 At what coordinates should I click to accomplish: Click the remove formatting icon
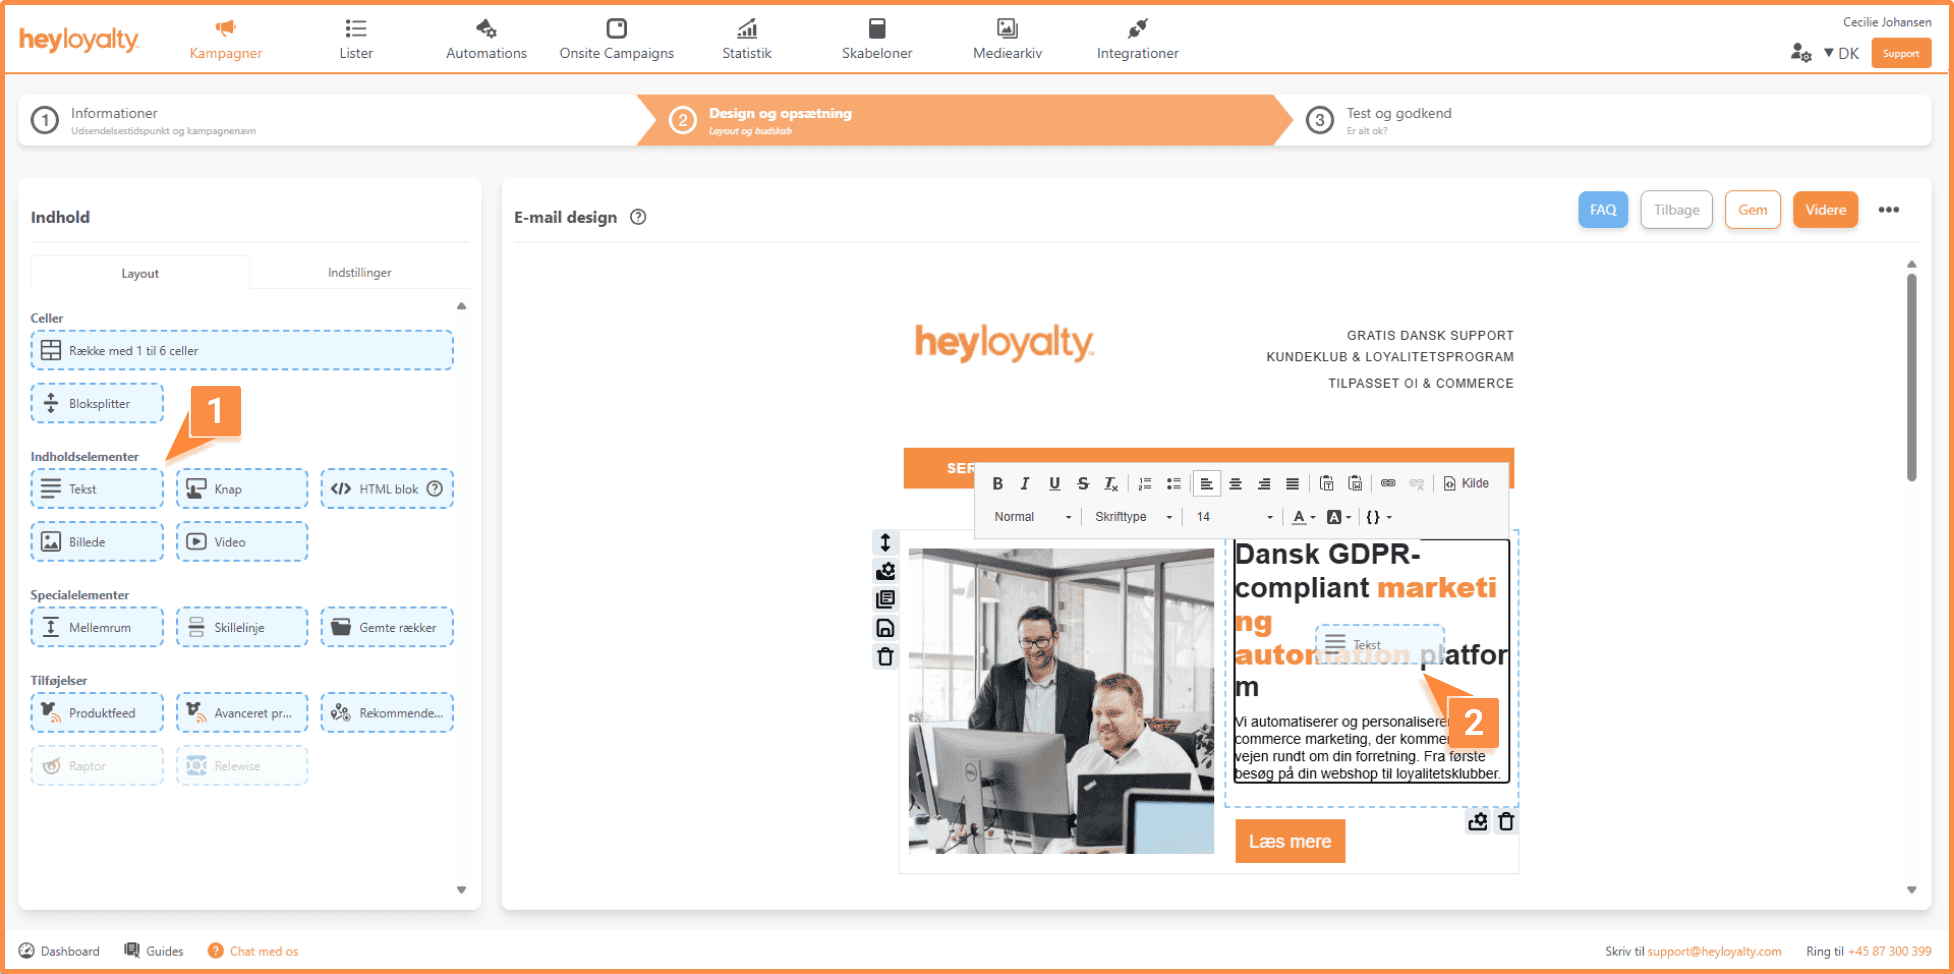point(1111,484)
